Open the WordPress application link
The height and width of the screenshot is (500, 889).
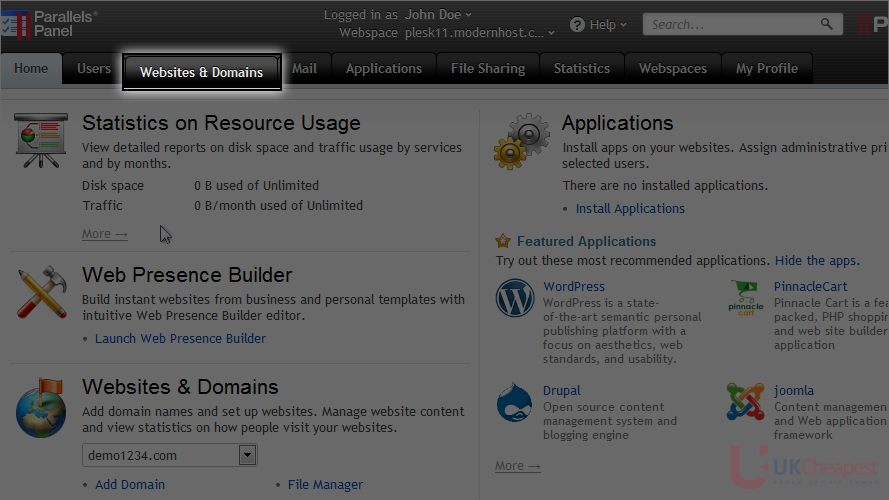point(574,287)
